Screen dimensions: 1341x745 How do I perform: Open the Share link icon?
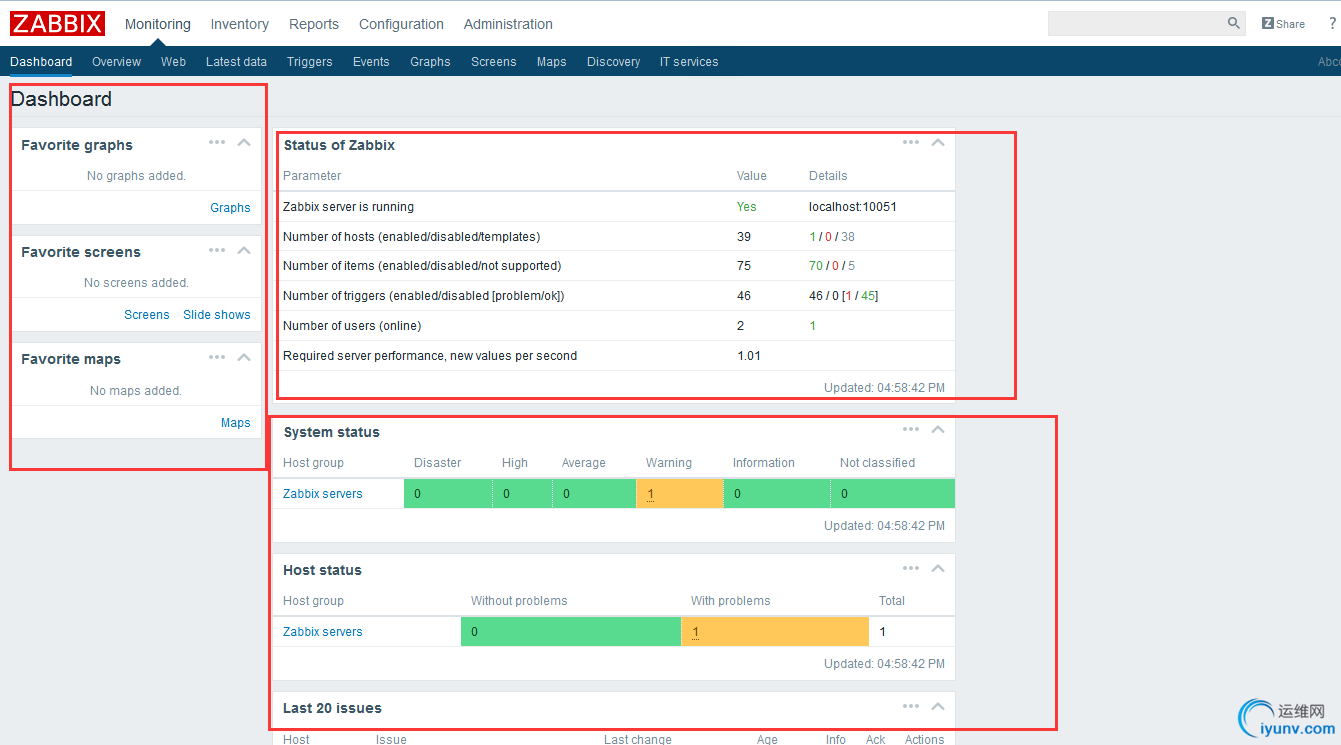(1283, 23)
